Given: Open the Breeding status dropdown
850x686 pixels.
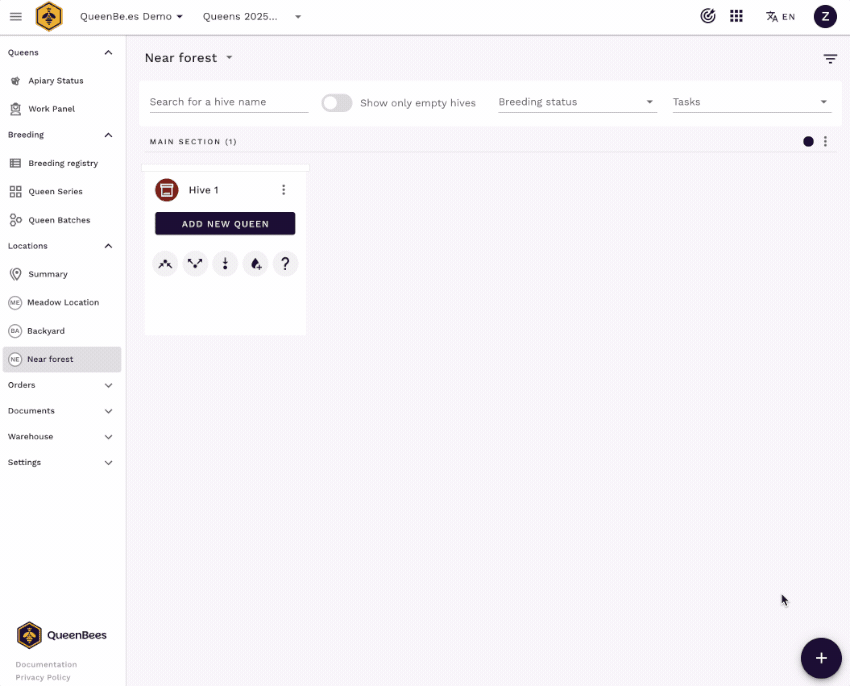Looking at the screenshot, I should [x=577, y=102].
